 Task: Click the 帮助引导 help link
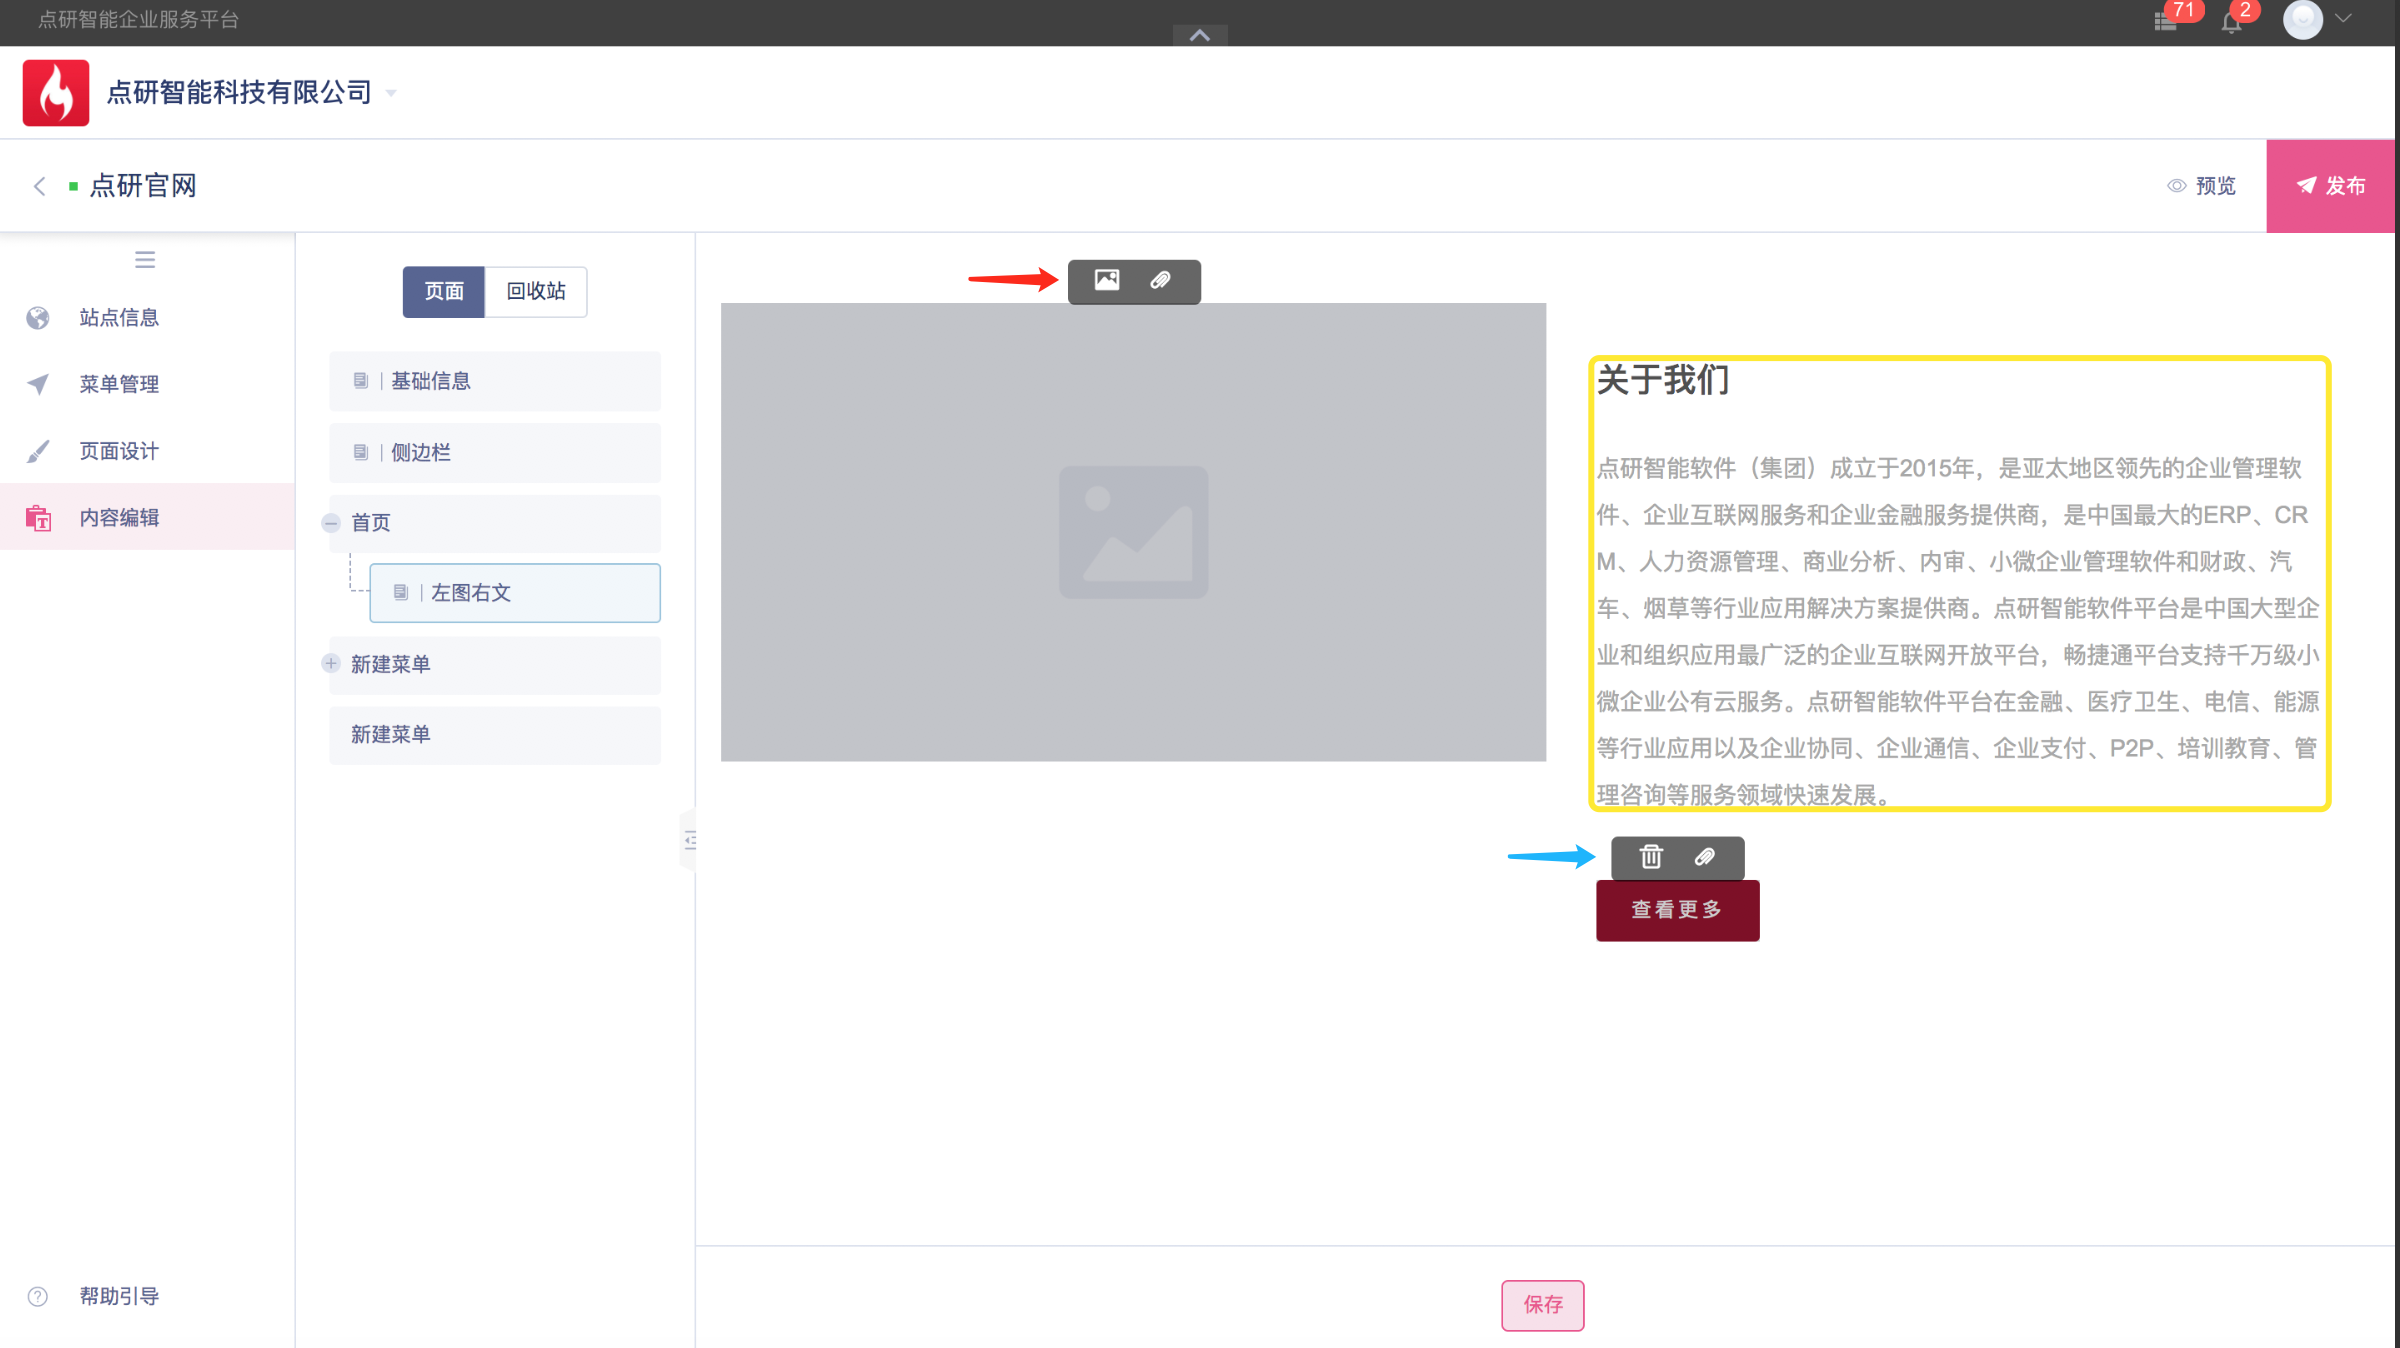119,1297
